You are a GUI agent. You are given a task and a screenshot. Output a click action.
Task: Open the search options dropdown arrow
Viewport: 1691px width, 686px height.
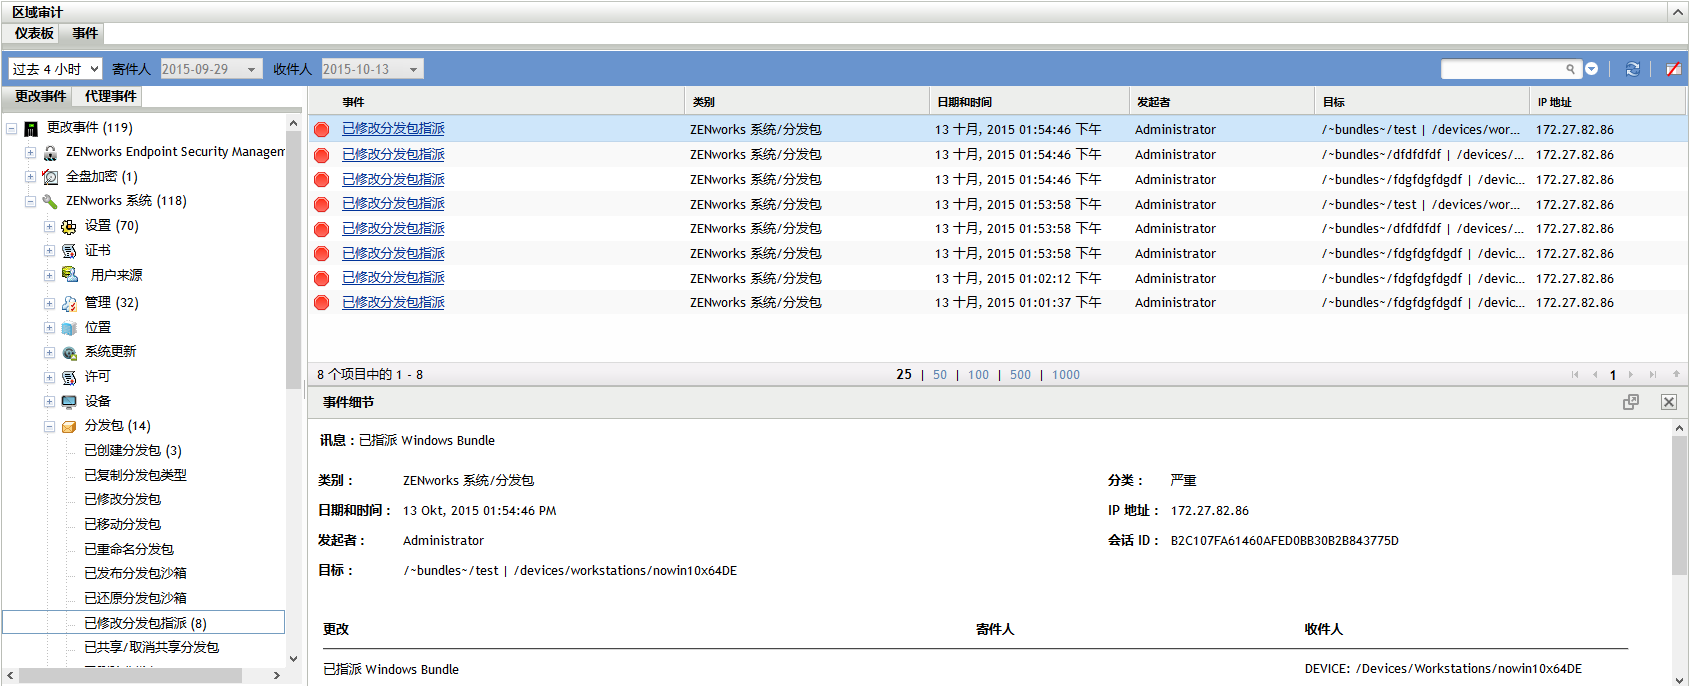click(x=1592, y=69)
